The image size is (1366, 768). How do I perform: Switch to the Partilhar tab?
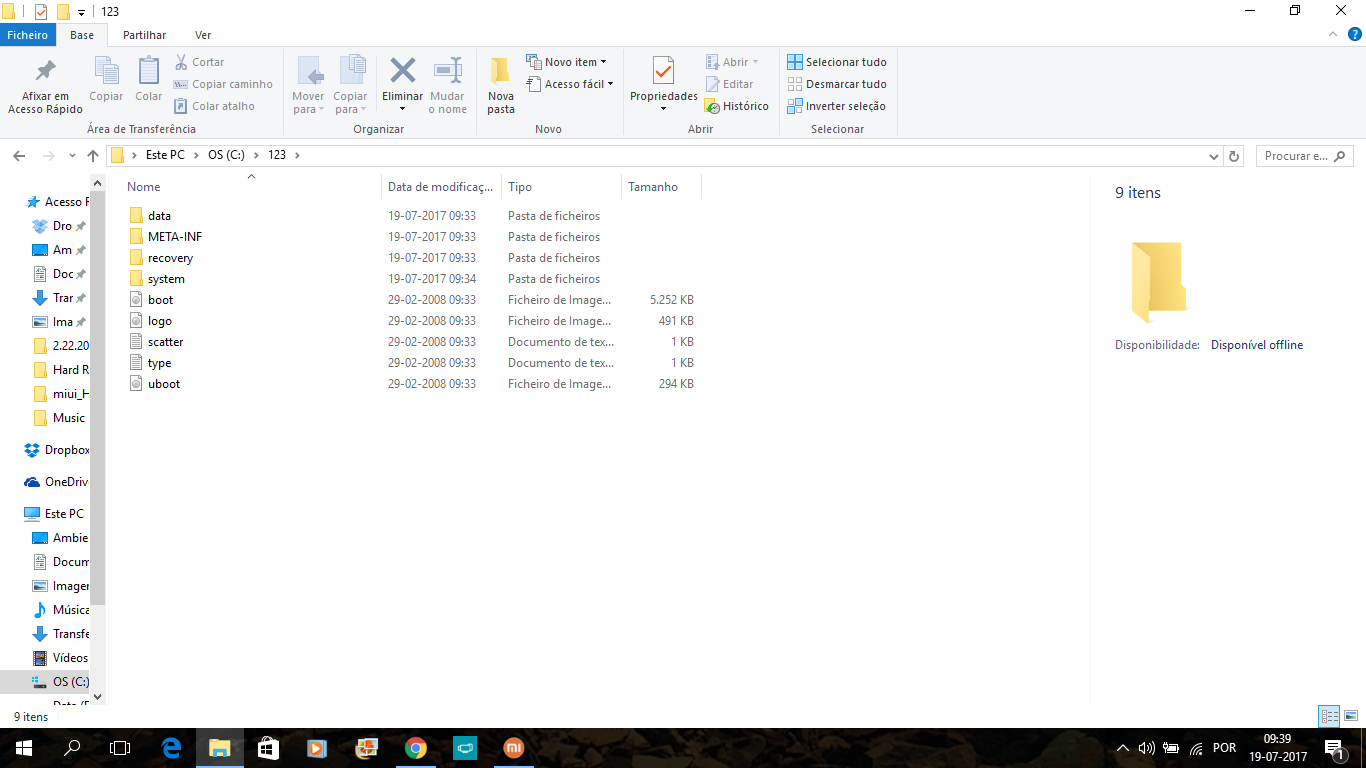click(x=144, y=35)
